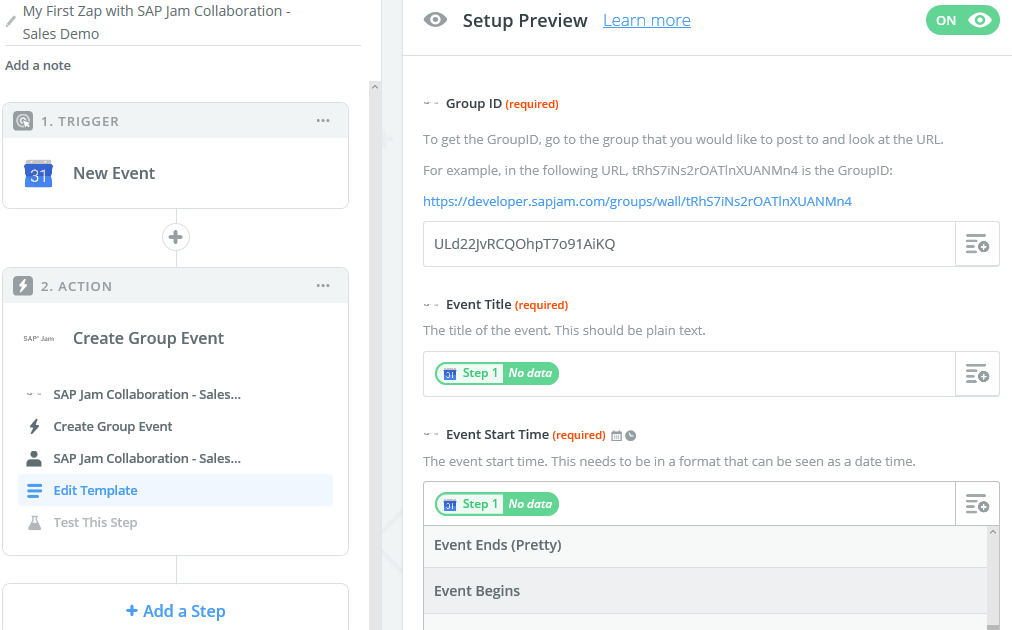The width and height of the screenshot is (1012, 630).
Task: Choose Event Begins from the list
Action: (x=705, y=591)
